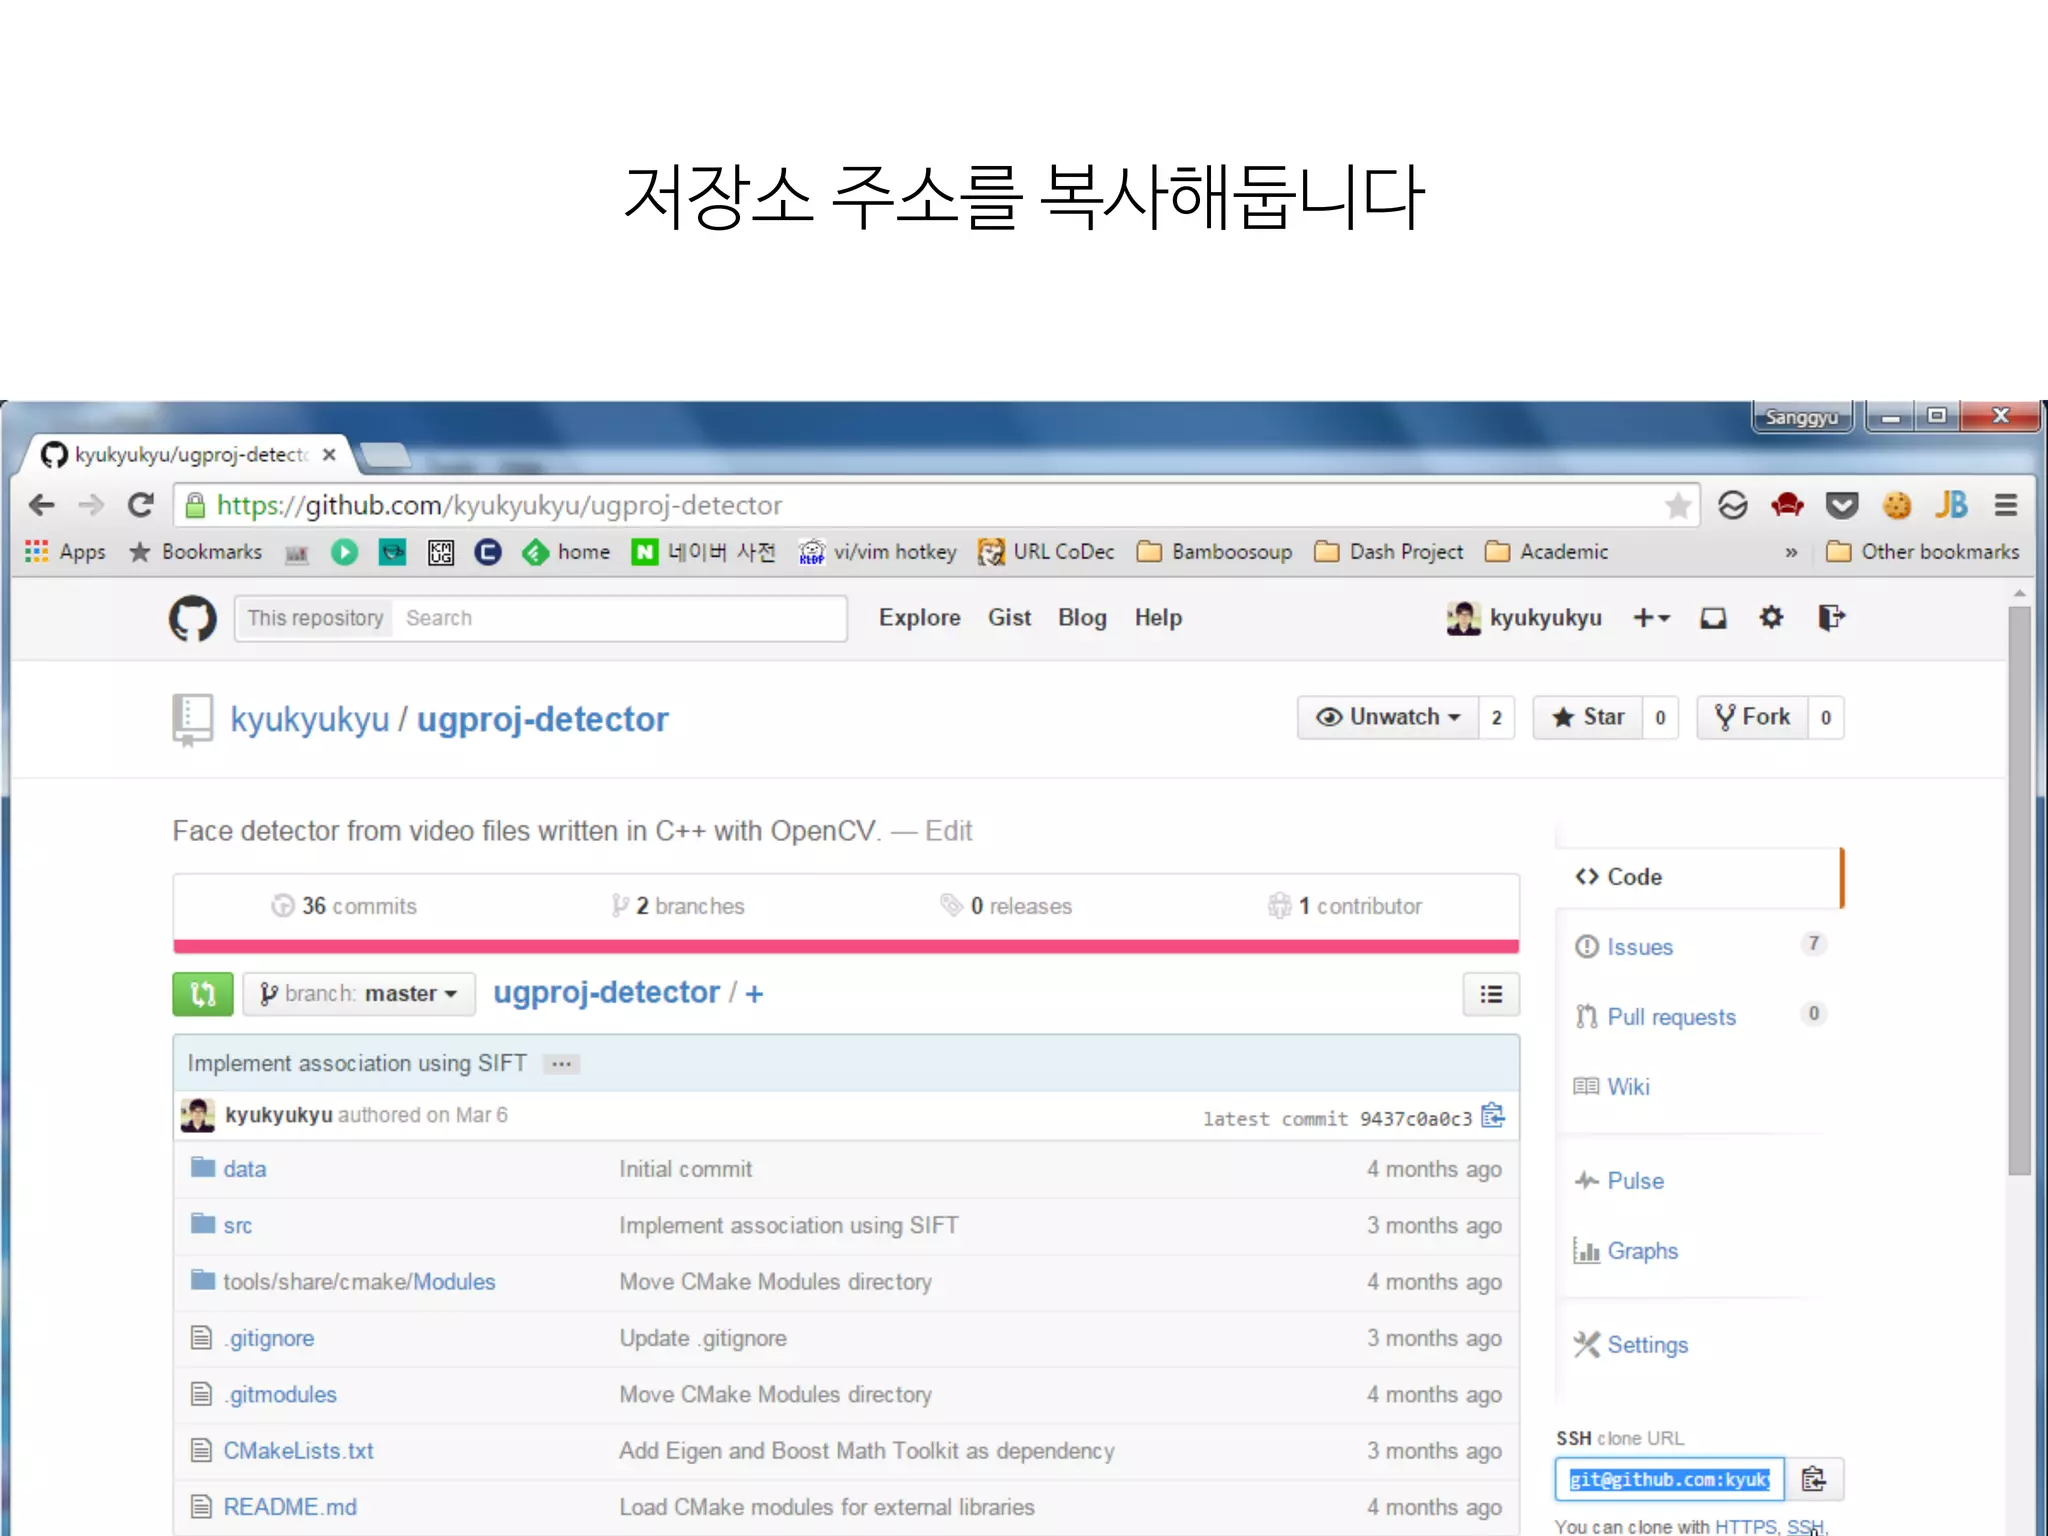
Task: Open the Chrome hamburger menu
Action: [x=2005, y=505]
